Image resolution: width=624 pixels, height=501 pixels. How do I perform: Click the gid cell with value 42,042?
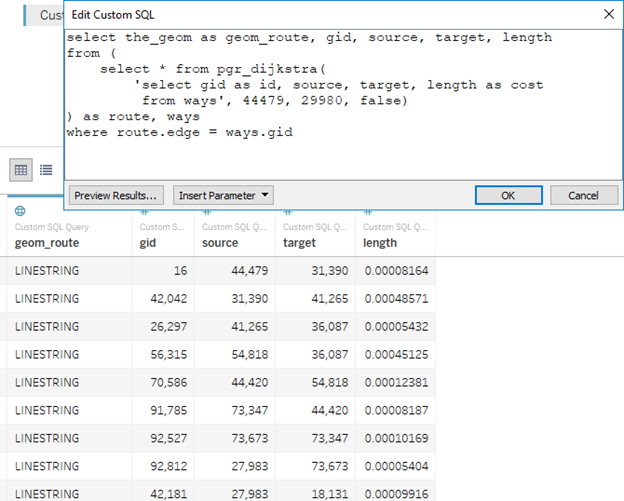point(167,298)
